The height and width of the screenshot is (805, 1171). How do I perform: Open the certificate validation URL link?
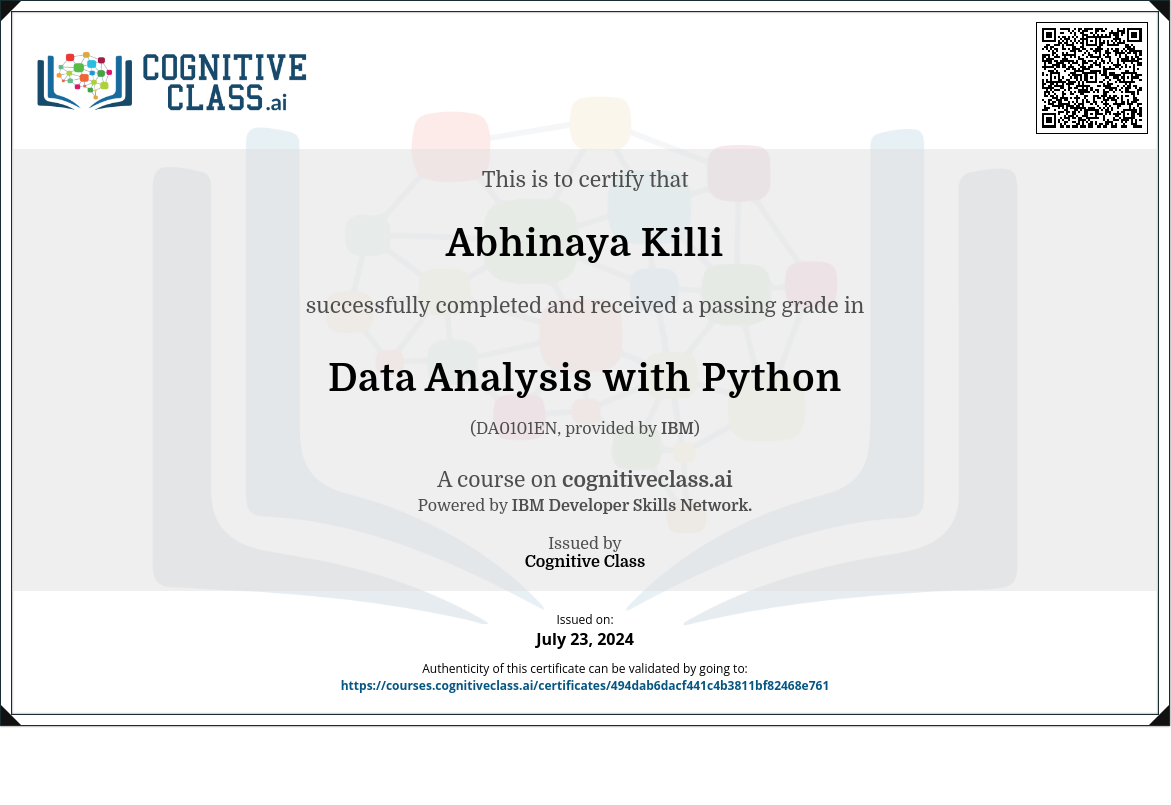tap(585, 686)
